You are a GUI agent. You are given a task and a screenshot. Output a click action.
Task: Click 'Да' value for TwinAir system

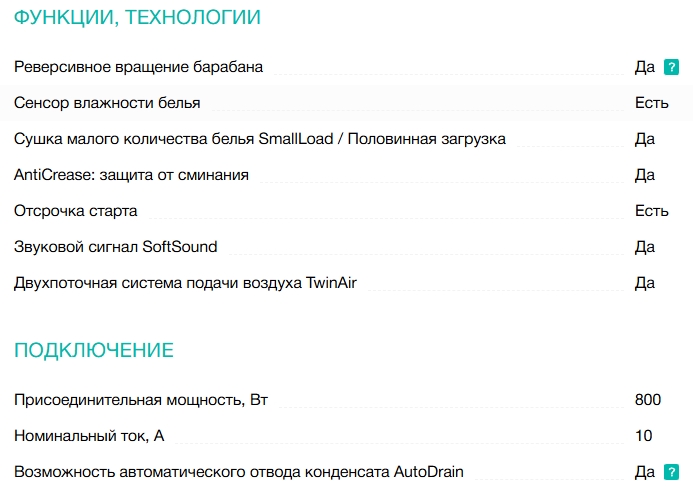645,283
